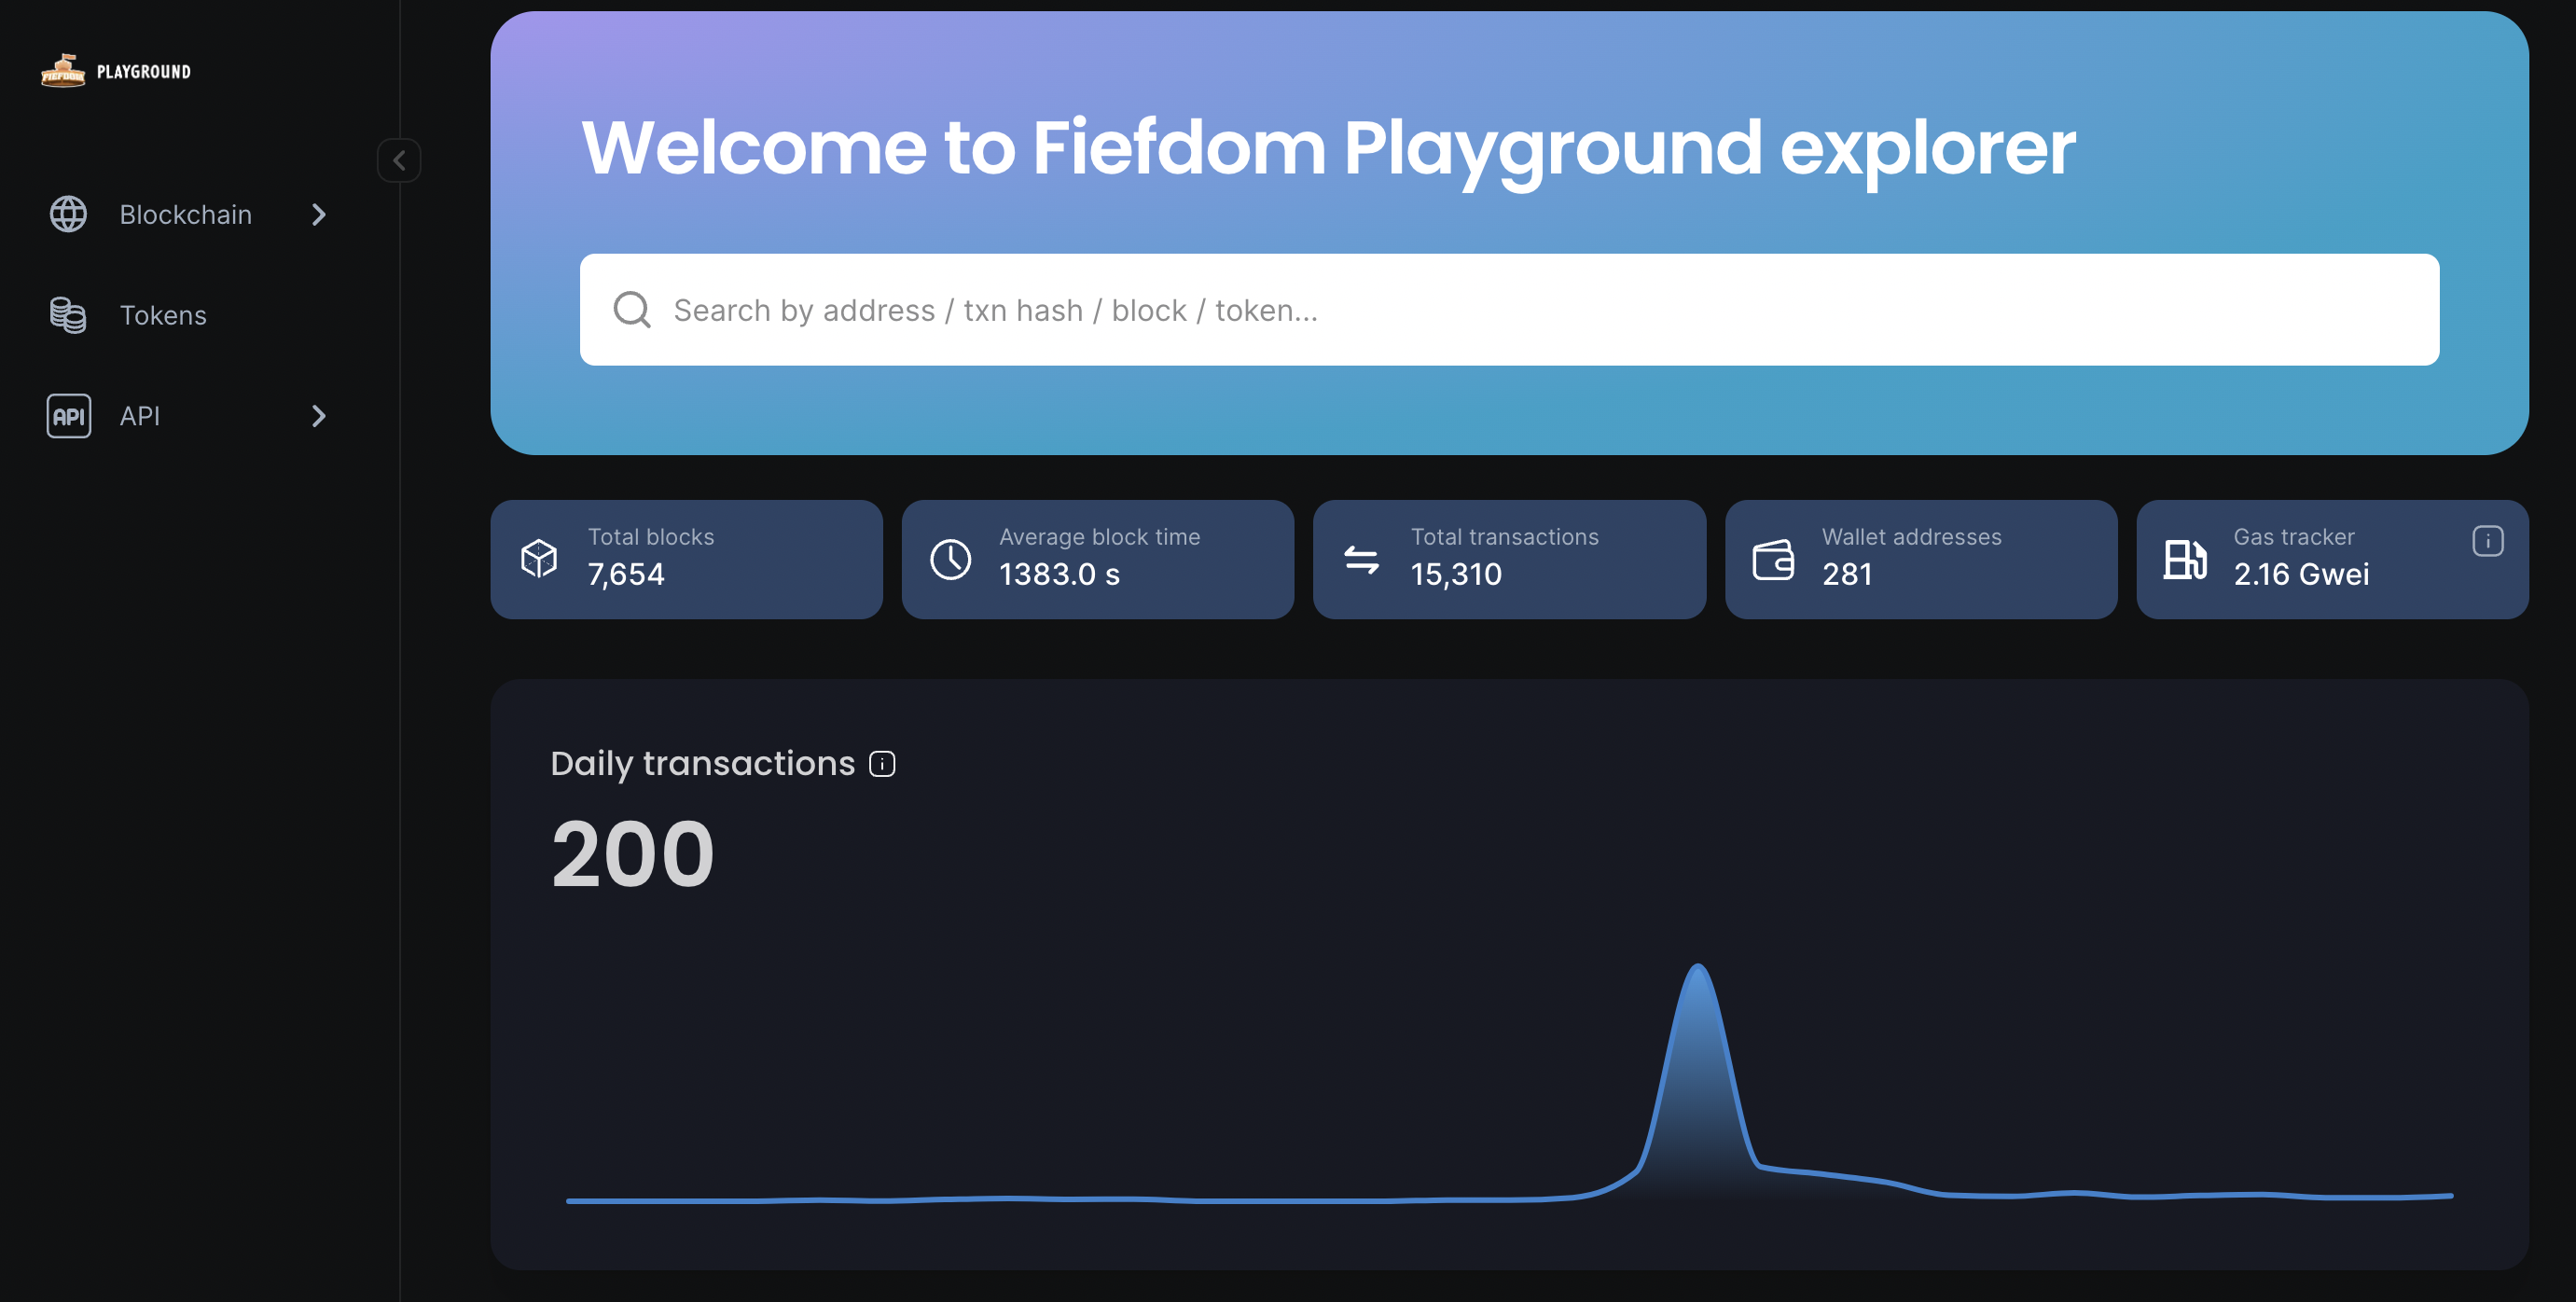Click the Tokens coins icon
Viewport: 2576px width, 1302px height.
click(68, 315)
